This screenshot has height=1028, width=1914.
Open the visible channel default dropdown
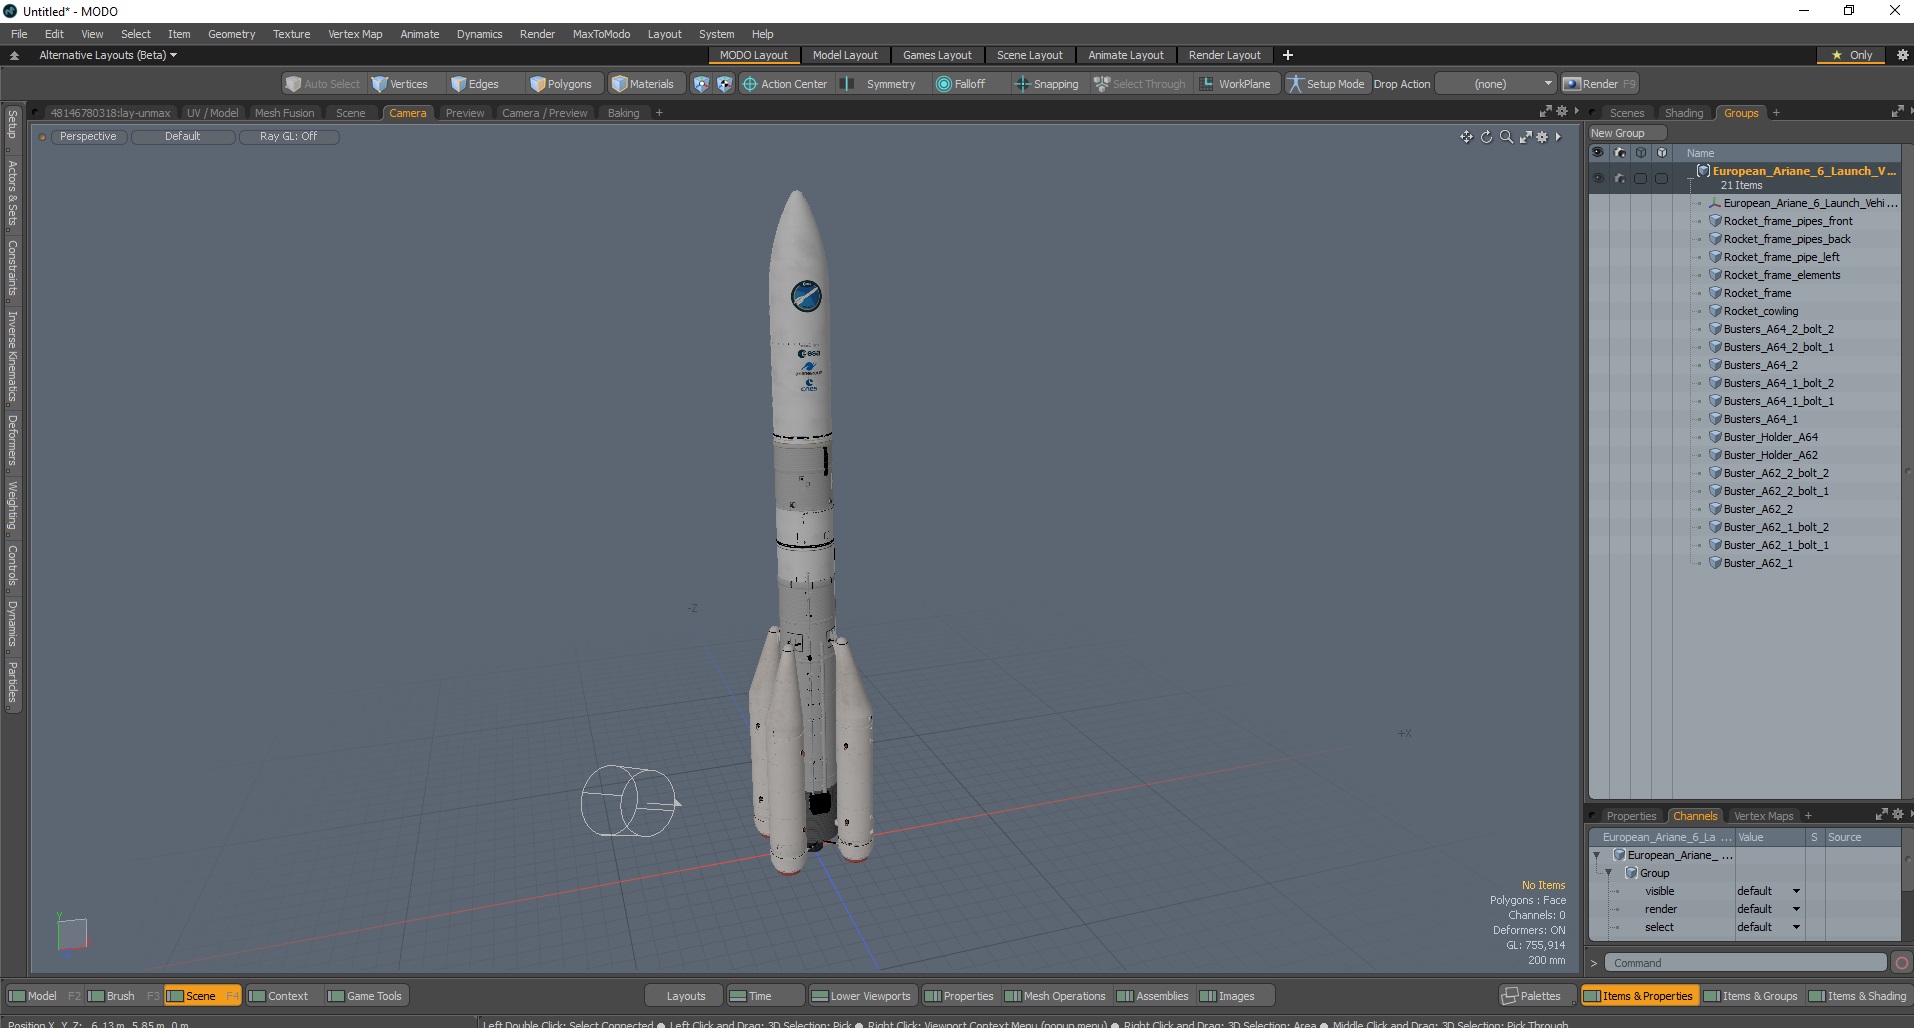point(1768,891)
